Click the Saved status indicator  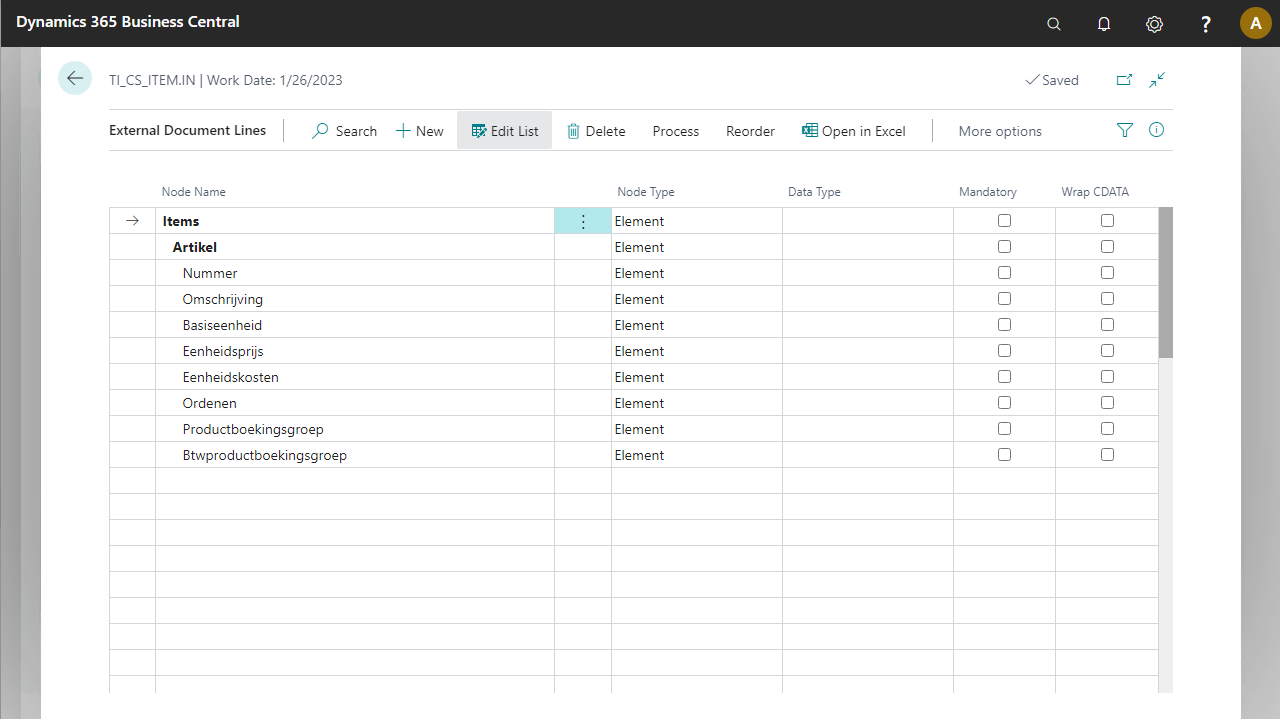click(x=1052, y=80)
